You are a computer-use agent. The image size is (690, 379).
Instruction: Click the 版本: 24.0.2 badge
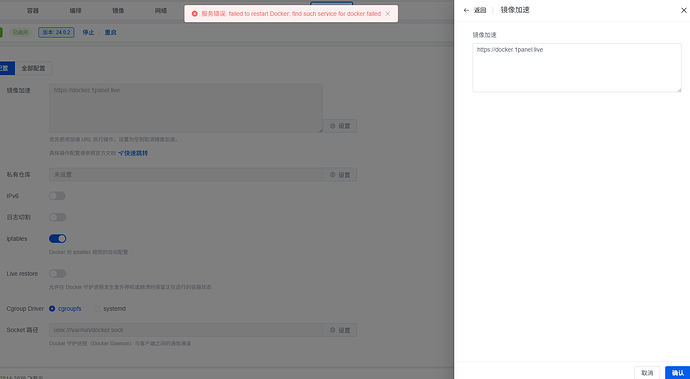click(56, 32)
